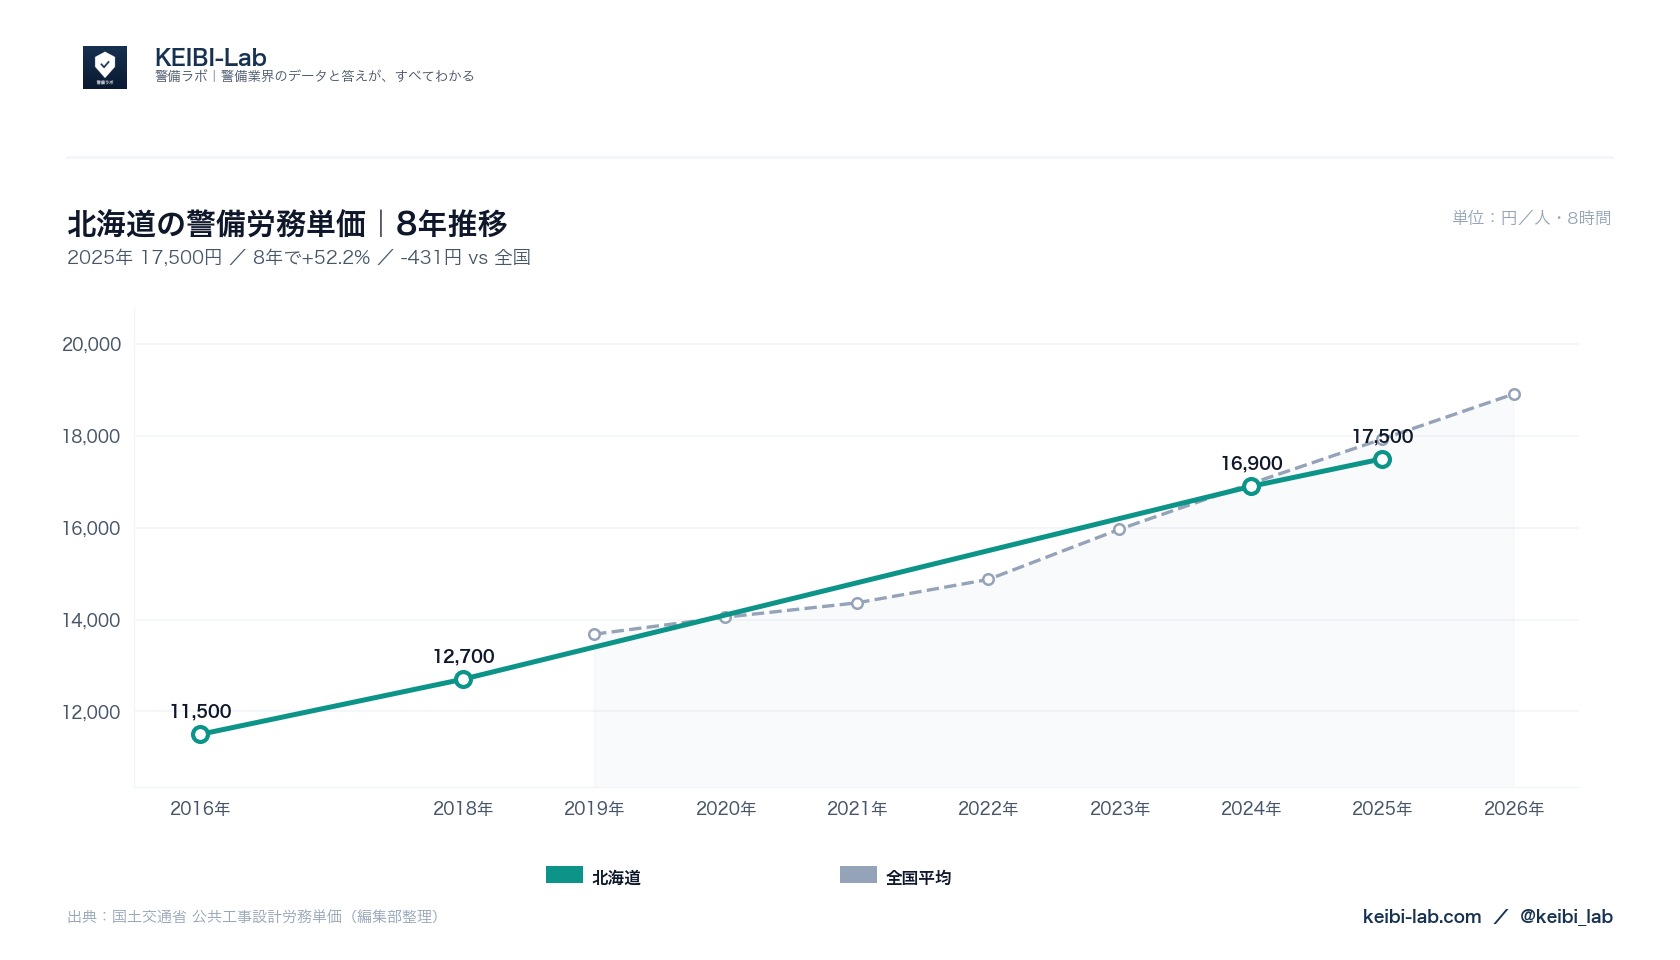This screenshot has height=960, width=1680.
Task: Open the @keibi_lab handle
Action: pyautogui.click(x=1566, y=916)
